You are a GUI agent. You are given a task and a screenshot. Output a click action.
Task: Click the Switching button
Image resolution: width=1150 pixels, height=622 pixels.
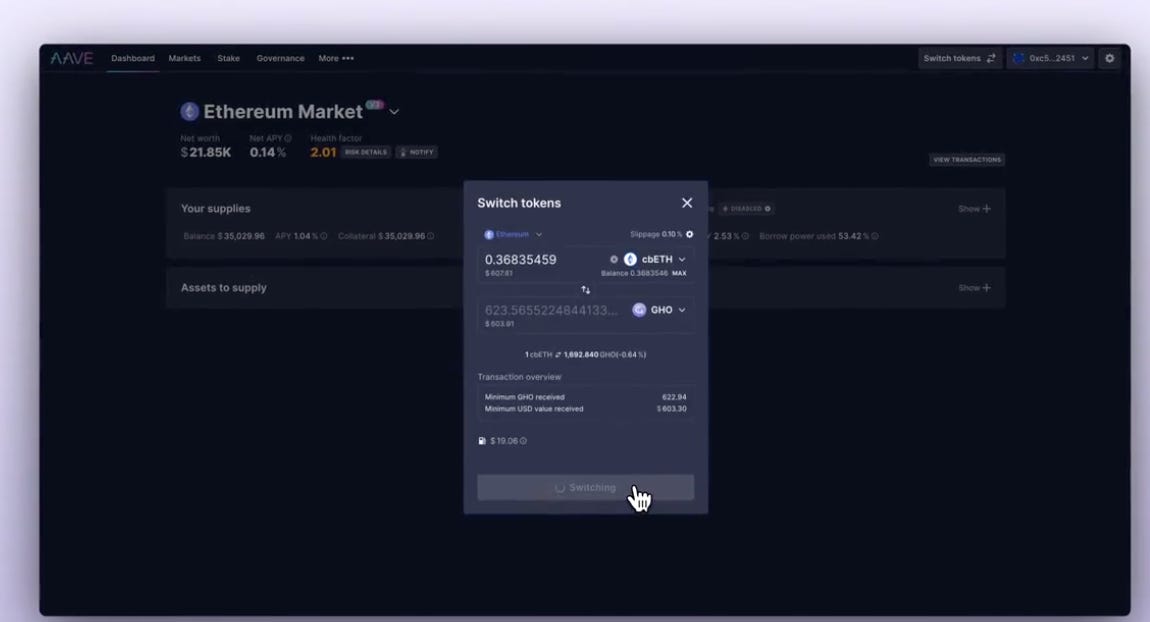tap(585, 488)
